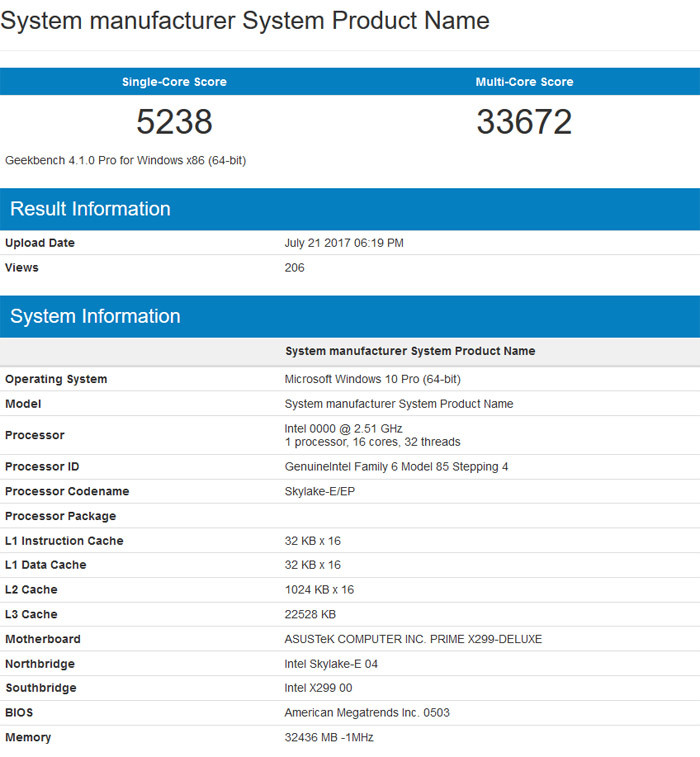
Task: Click the Upload Date label
Action: (x=40, y=243)
